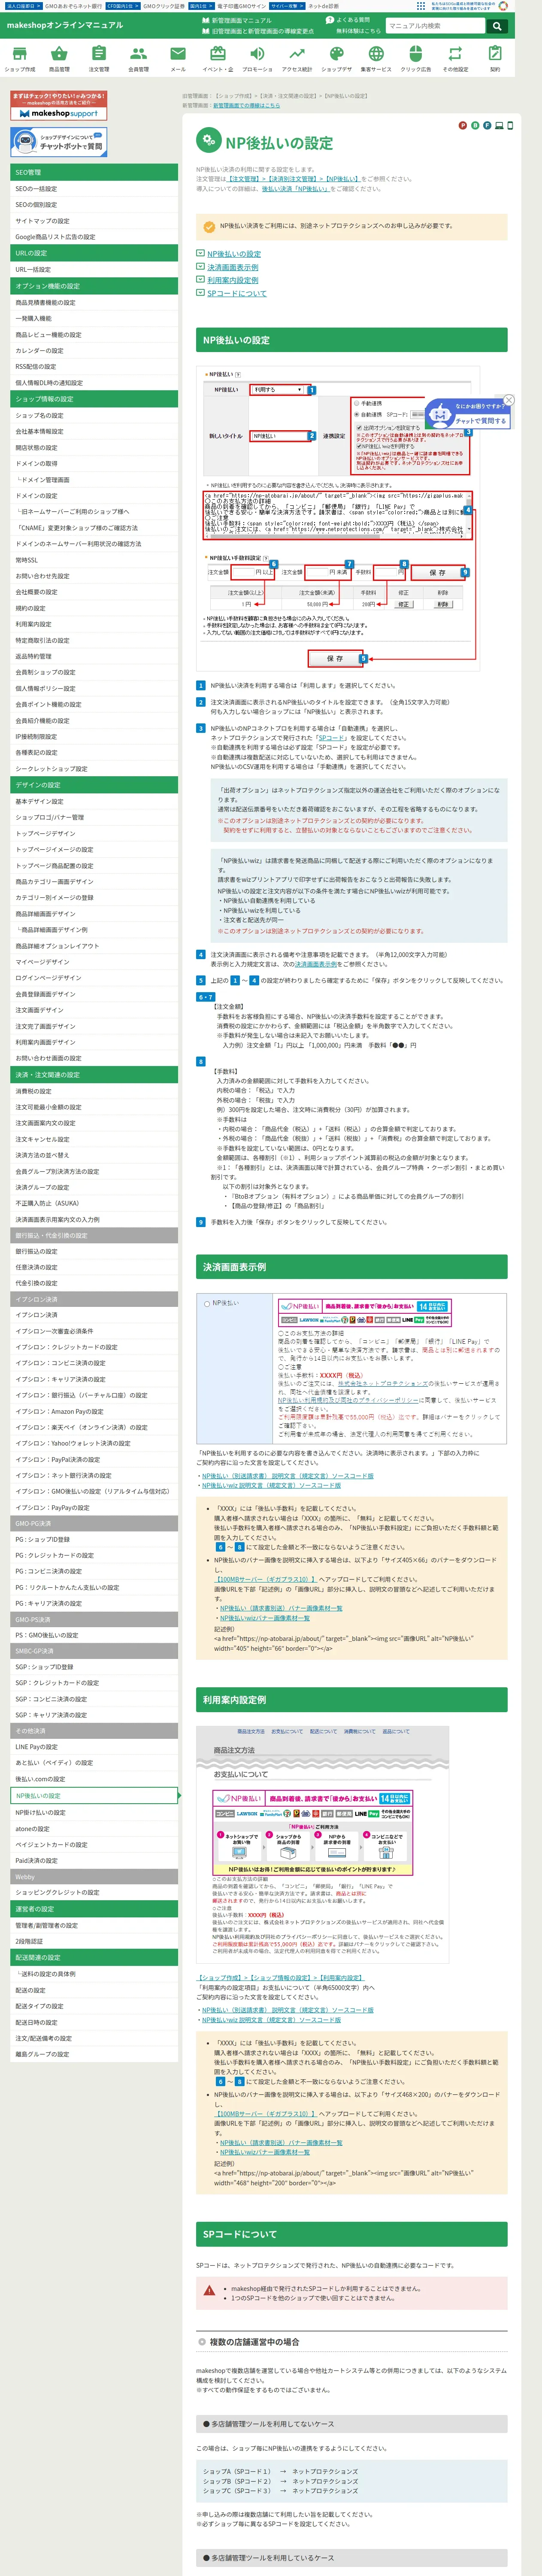The image size is (542, 2576).
Task: Click the blue F plan badge
Action: pos(487,125)
